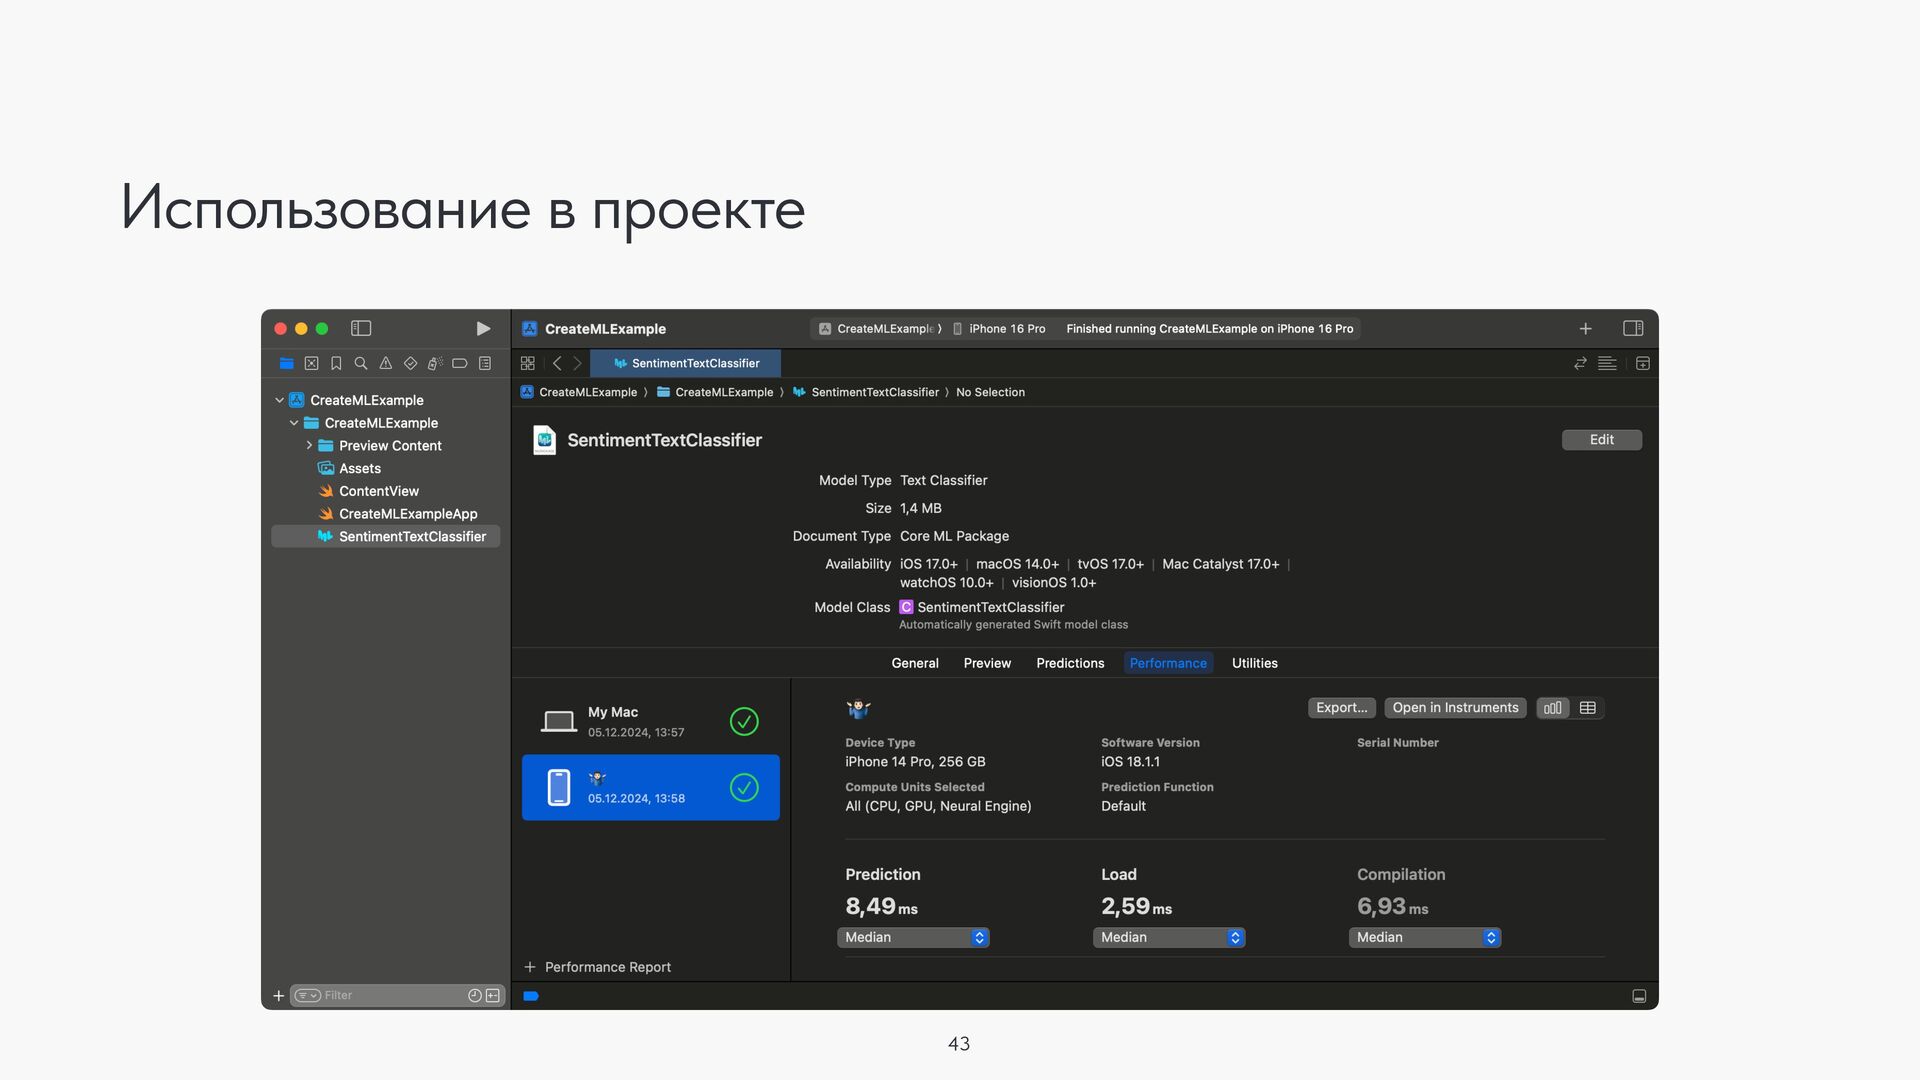Click CreateMLExample project in jump bar
This screenshot has width=1920, height=1080.
coord(579,392)
